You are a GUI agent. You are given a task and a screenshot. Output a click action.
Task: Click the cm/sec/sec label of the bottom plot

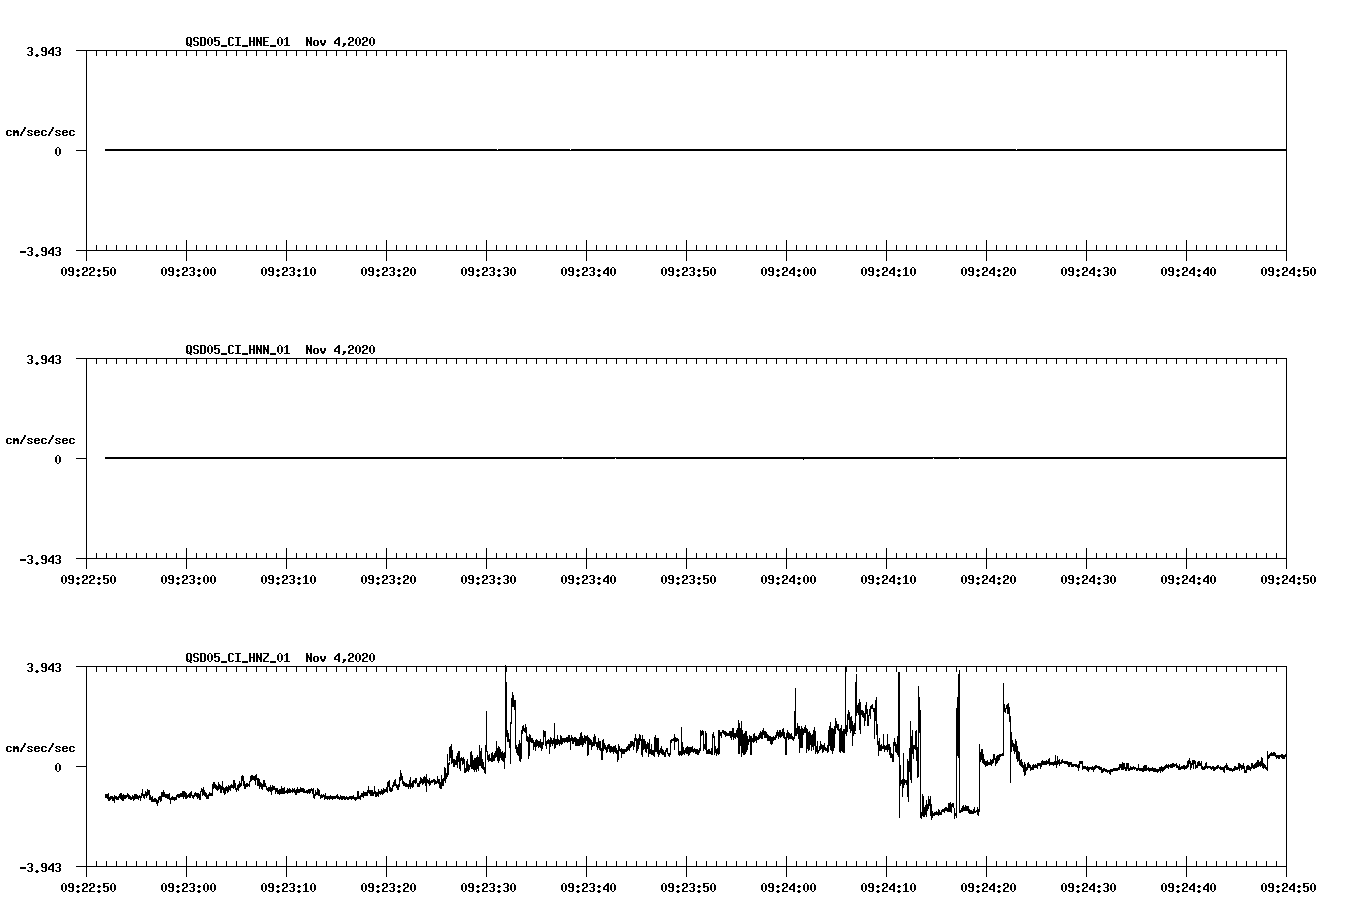click(42, 747)
